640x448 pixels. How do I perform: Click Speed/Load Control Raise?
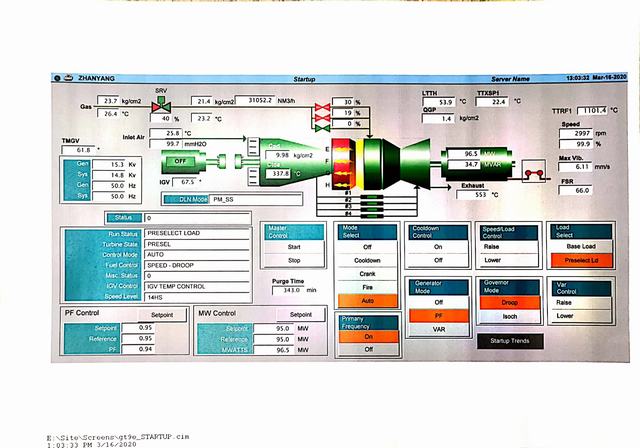click(x=509, y=247)
